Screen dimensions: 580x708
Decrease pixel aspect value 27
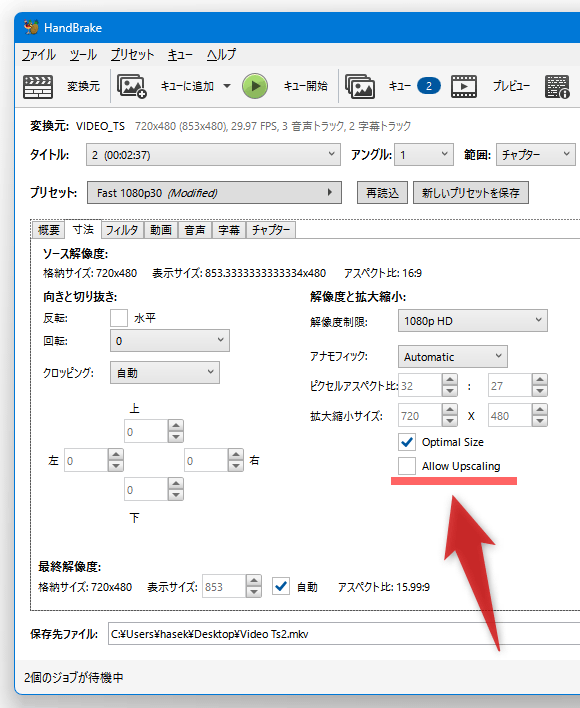coord(540,391)
